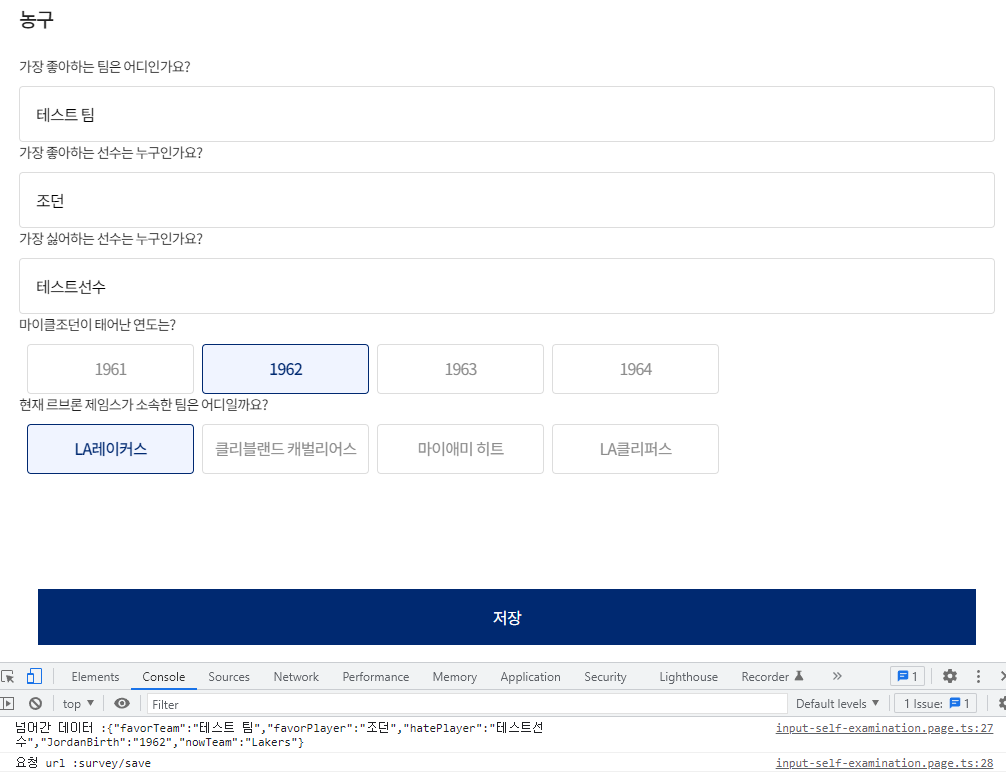Click question 가장 좋아하는 선수는 누구인가요?
The width and height of the screenshot is (1006, 777).
pyautogui.click(x=111, y=153)
